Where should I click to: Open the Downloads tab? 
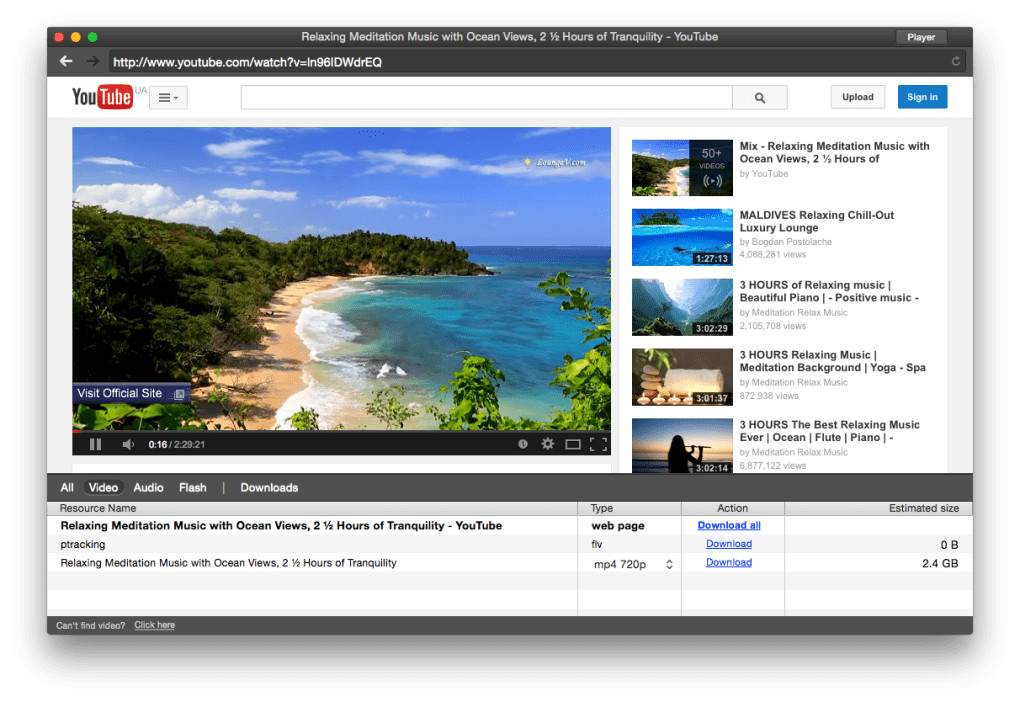(x=269, y=487)
